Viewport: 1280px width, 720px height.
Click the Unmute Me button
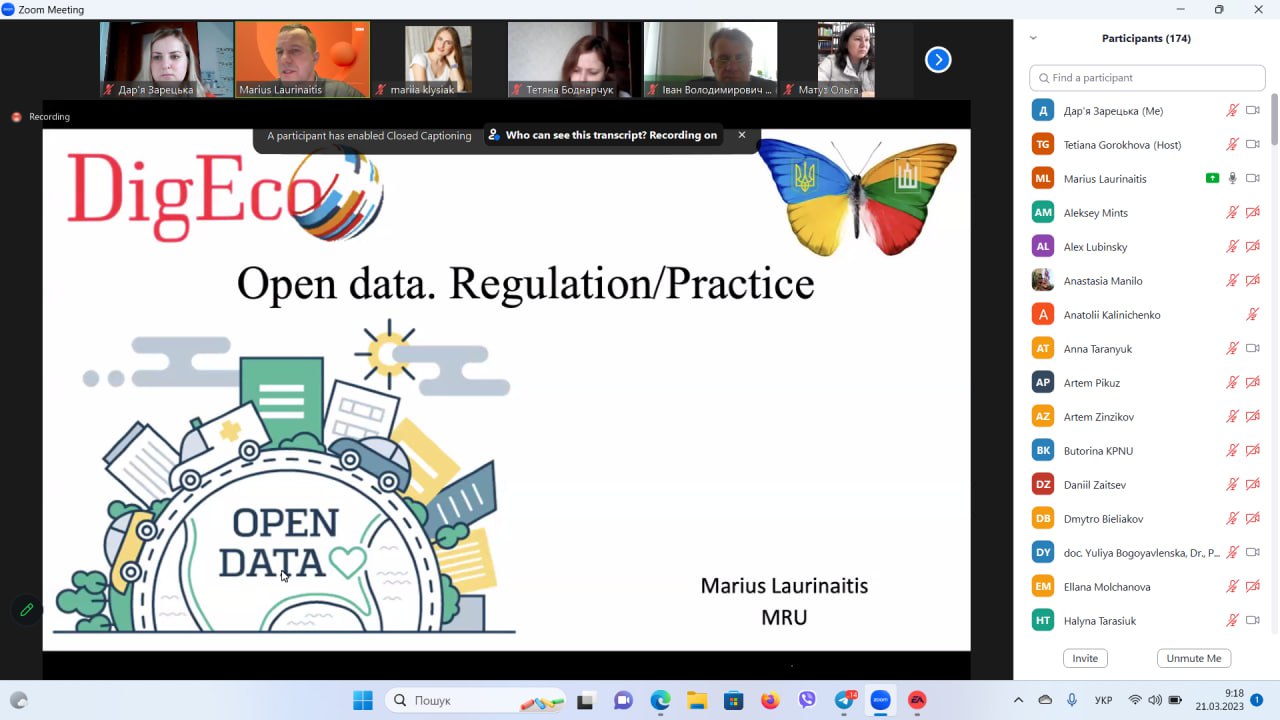click(1194, 658)
